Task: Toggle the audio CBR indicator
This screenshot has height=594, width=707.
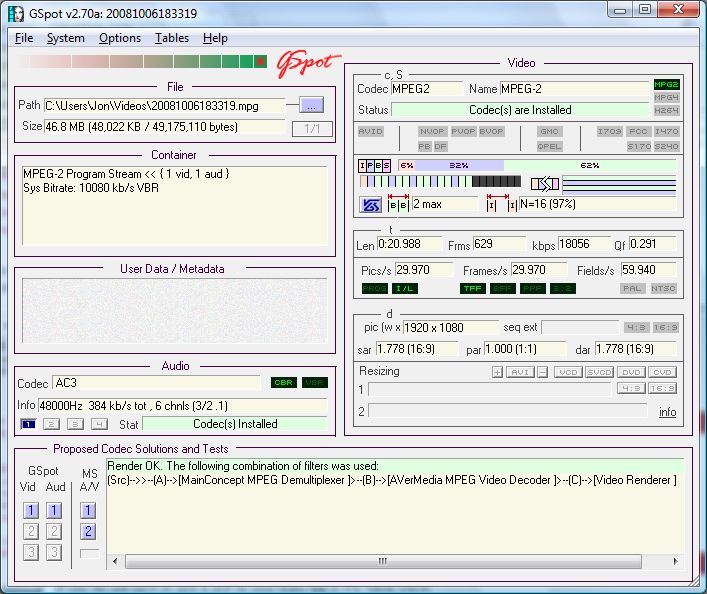Action: (284, 382)
